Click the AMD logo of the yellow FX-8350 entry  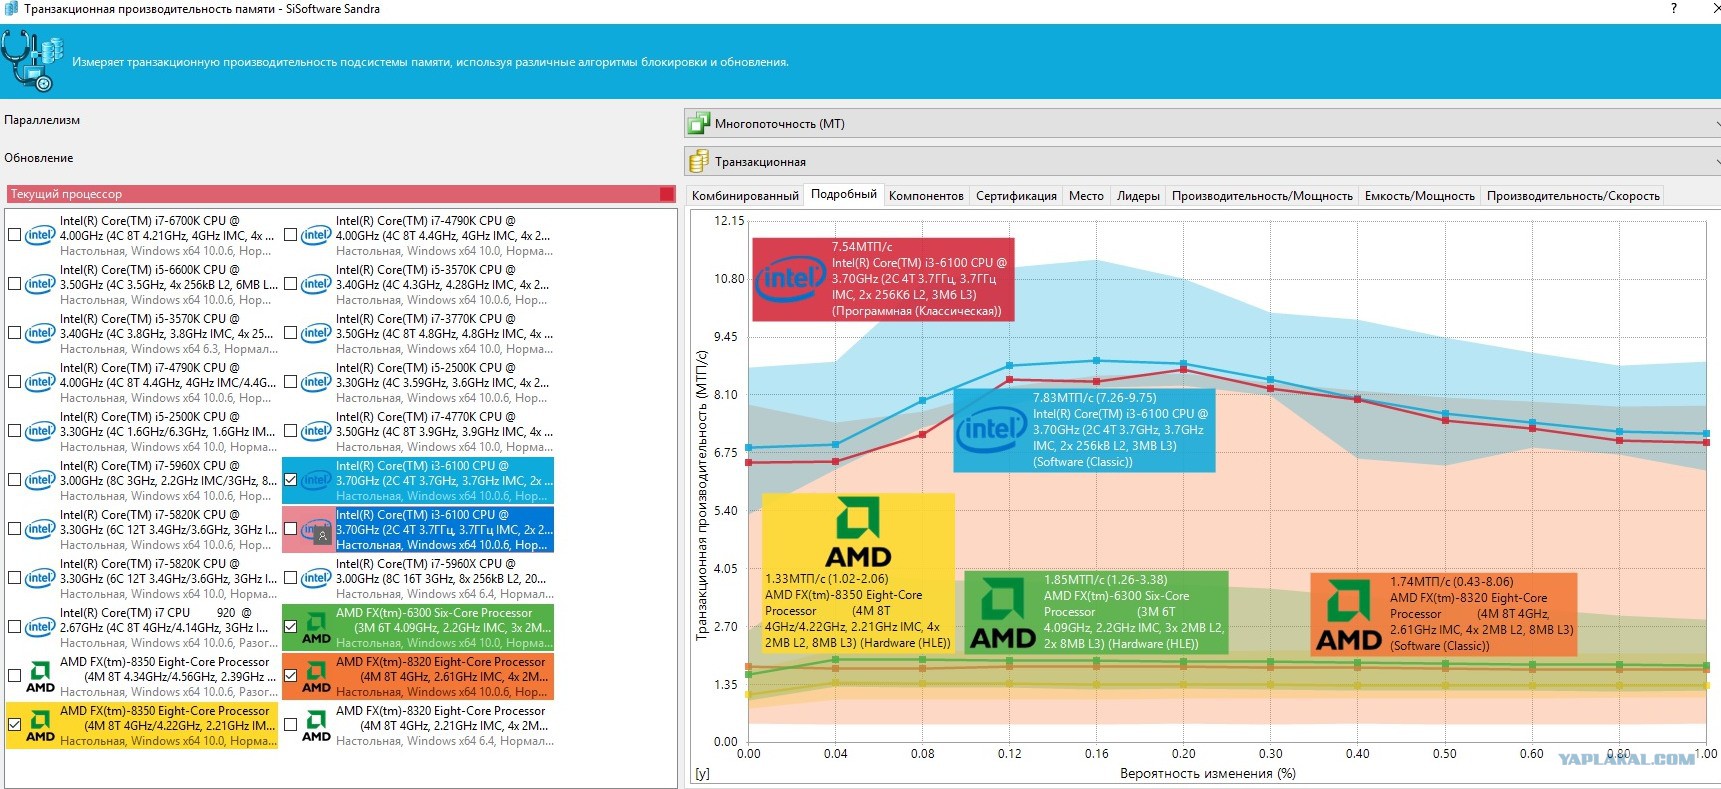40,726
